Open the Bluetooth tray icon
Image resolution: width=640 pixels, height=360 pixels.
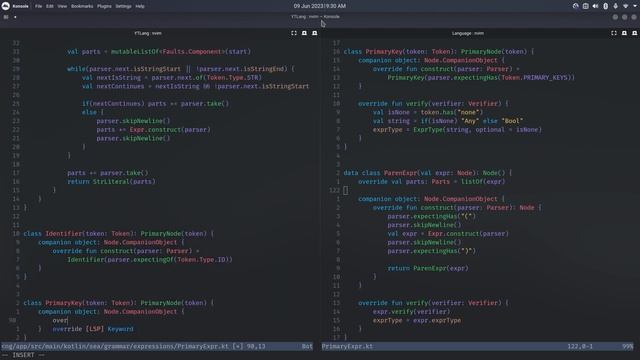pos(606,6)
